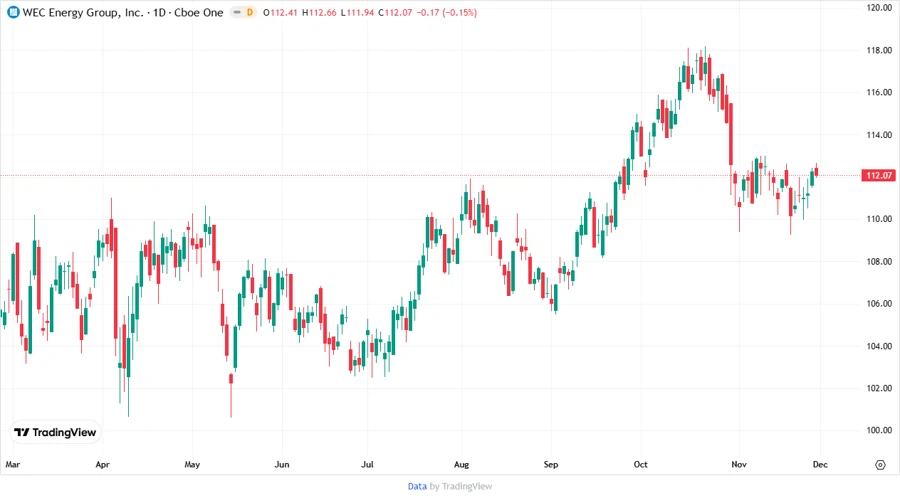Open the TradingView logo link

(x=55, y=433)
